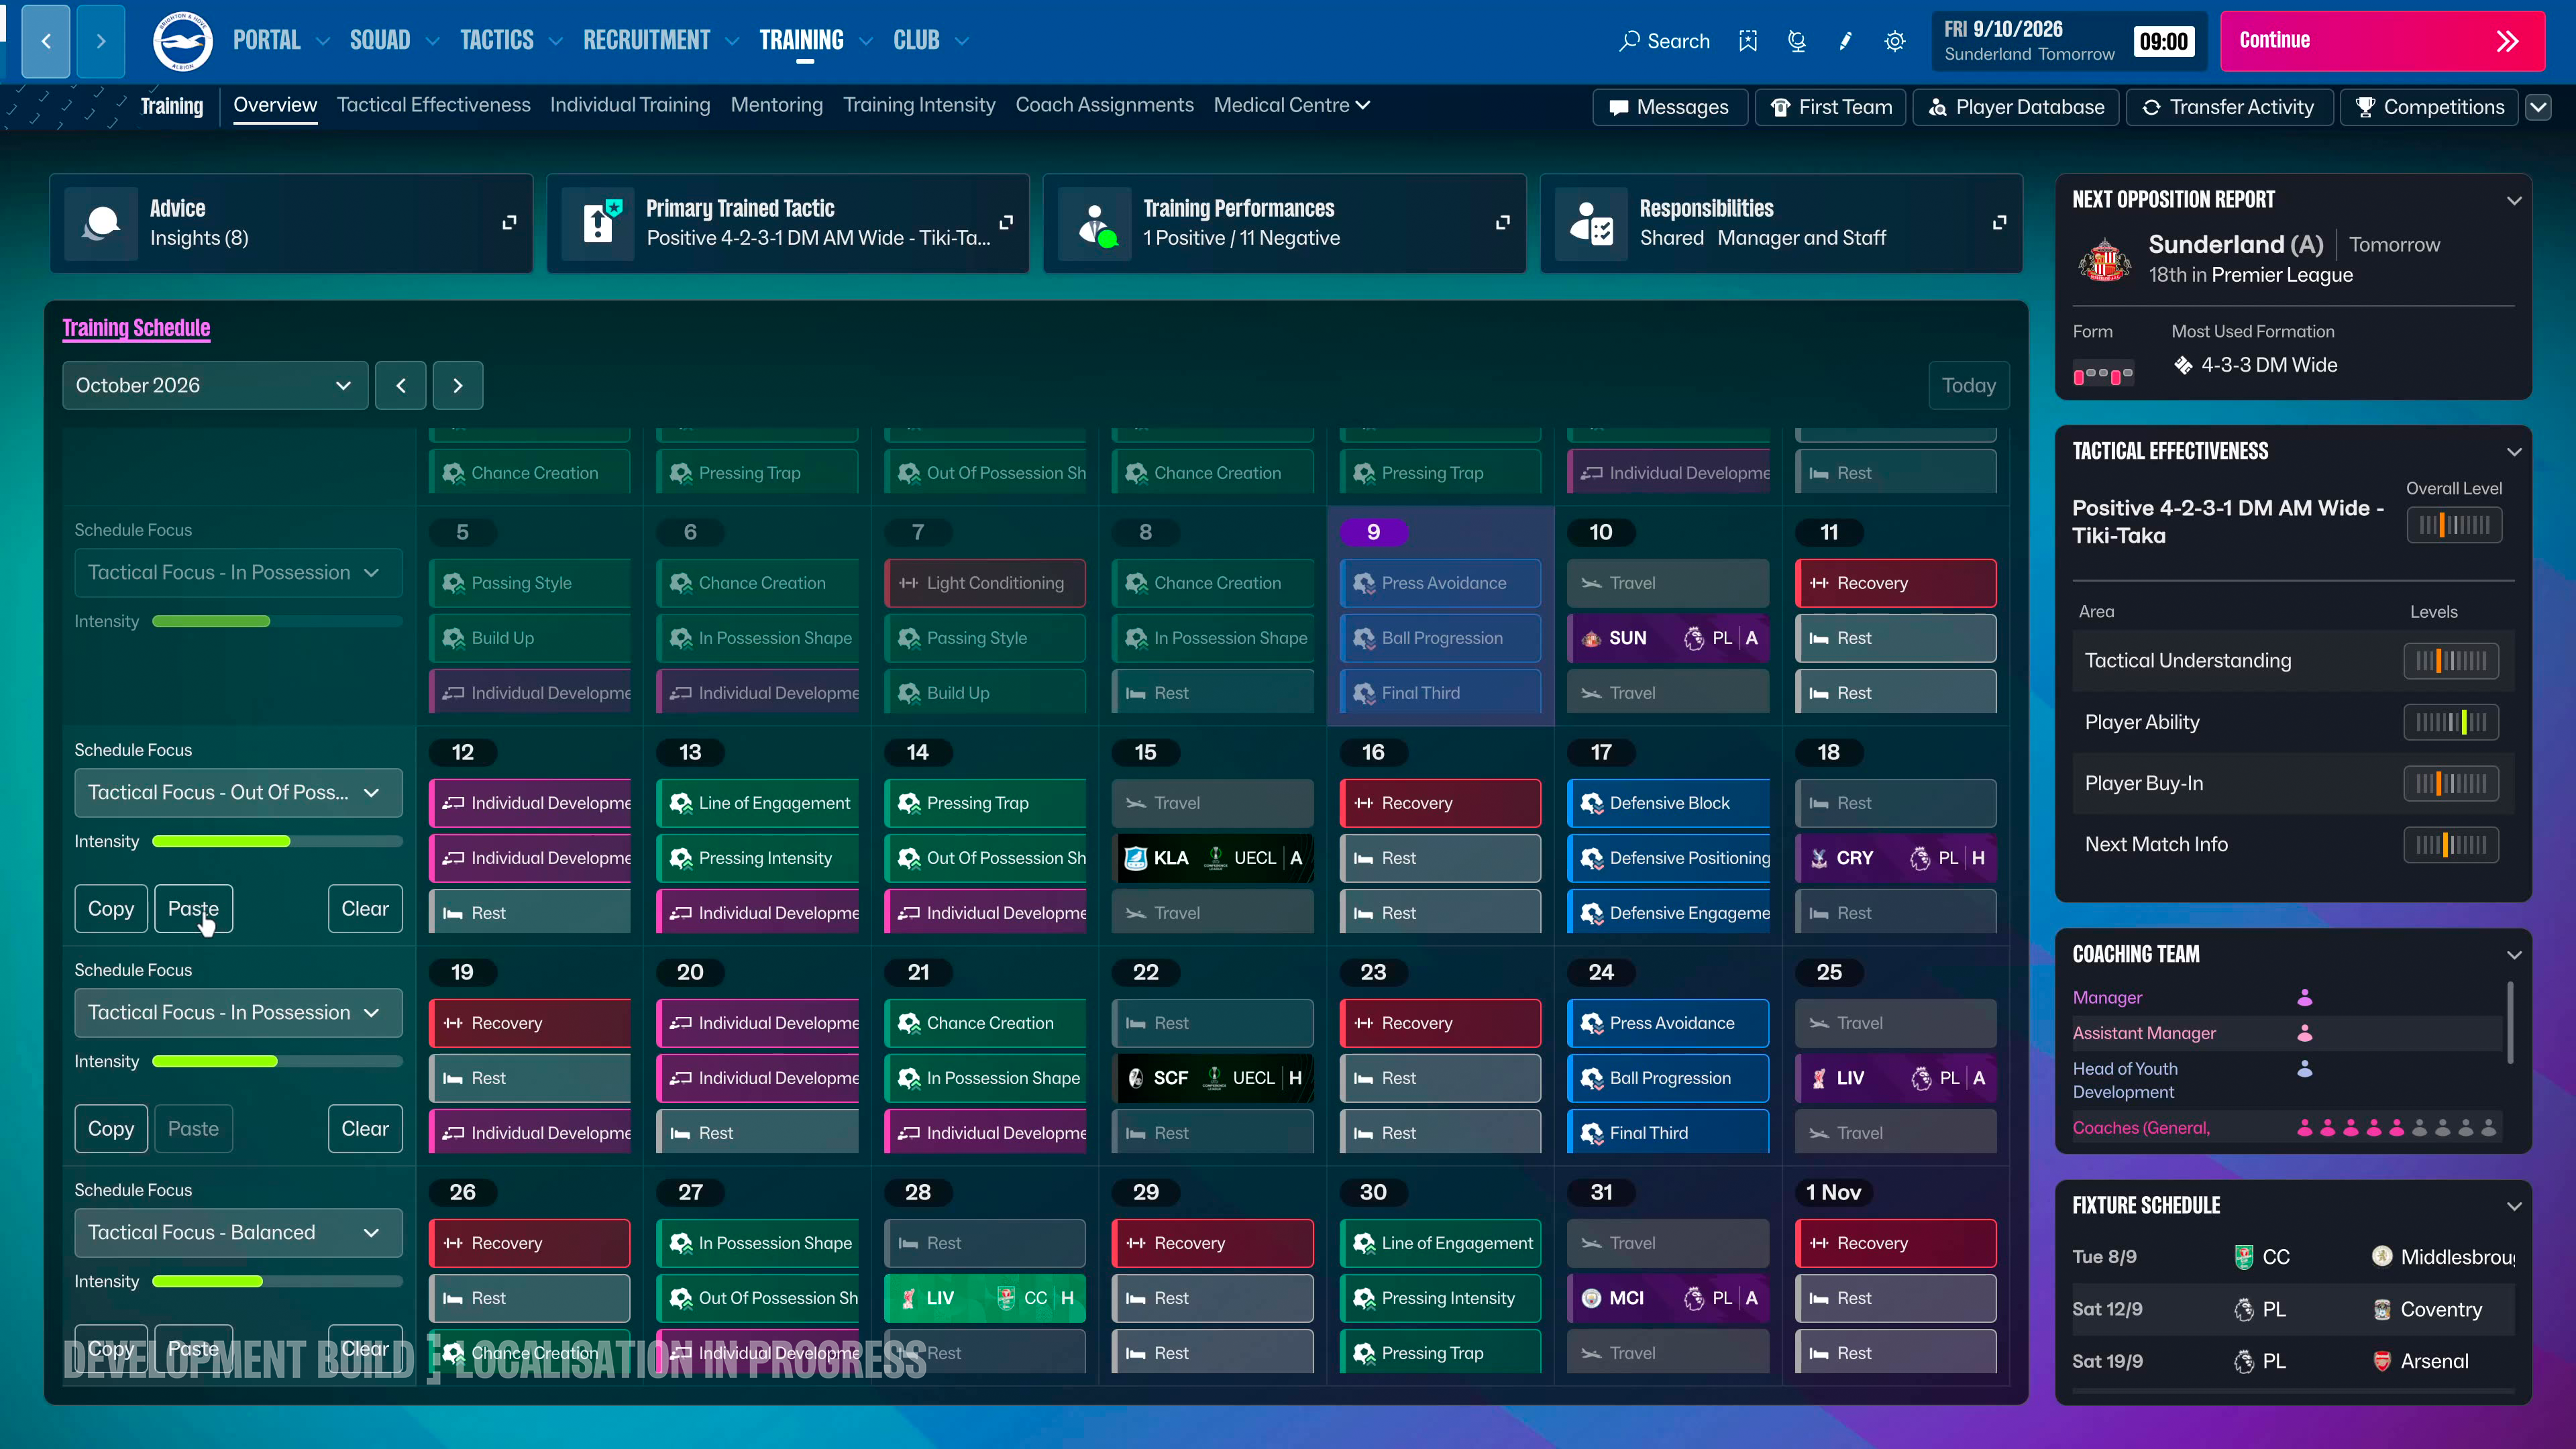Open the Mentoring tab
The image size is (2576, 1449).
click(776, 105)
